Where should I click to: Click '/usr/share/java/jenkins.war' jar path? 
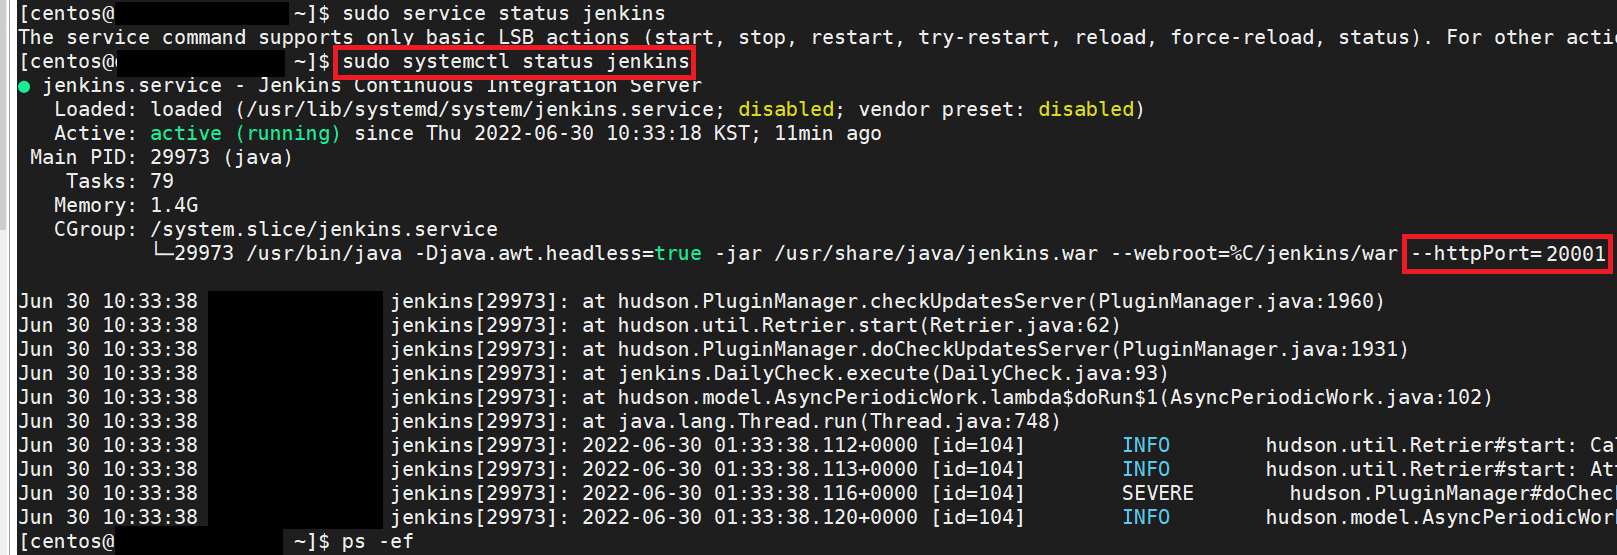click(x=936, y=253)
